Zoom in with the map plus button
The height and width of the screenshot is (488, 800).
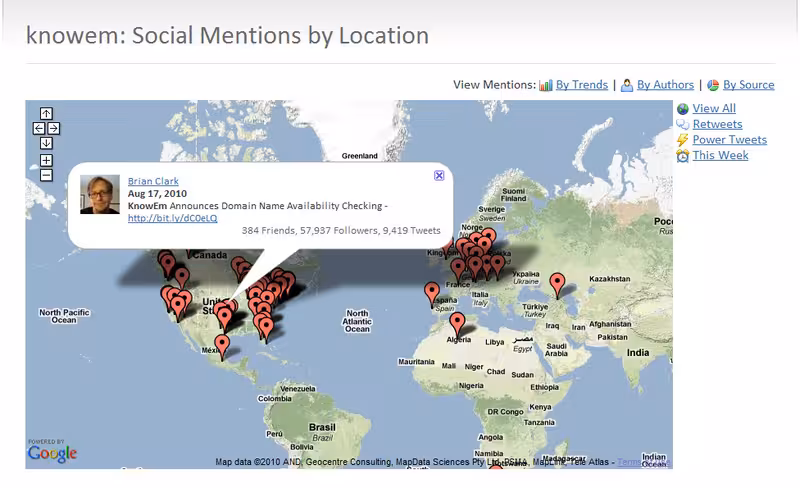(46, 160)
